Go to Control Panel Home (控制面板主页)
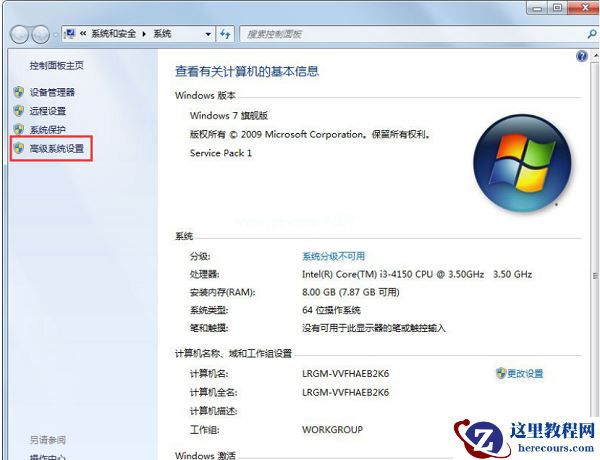 tap(57, 65)
